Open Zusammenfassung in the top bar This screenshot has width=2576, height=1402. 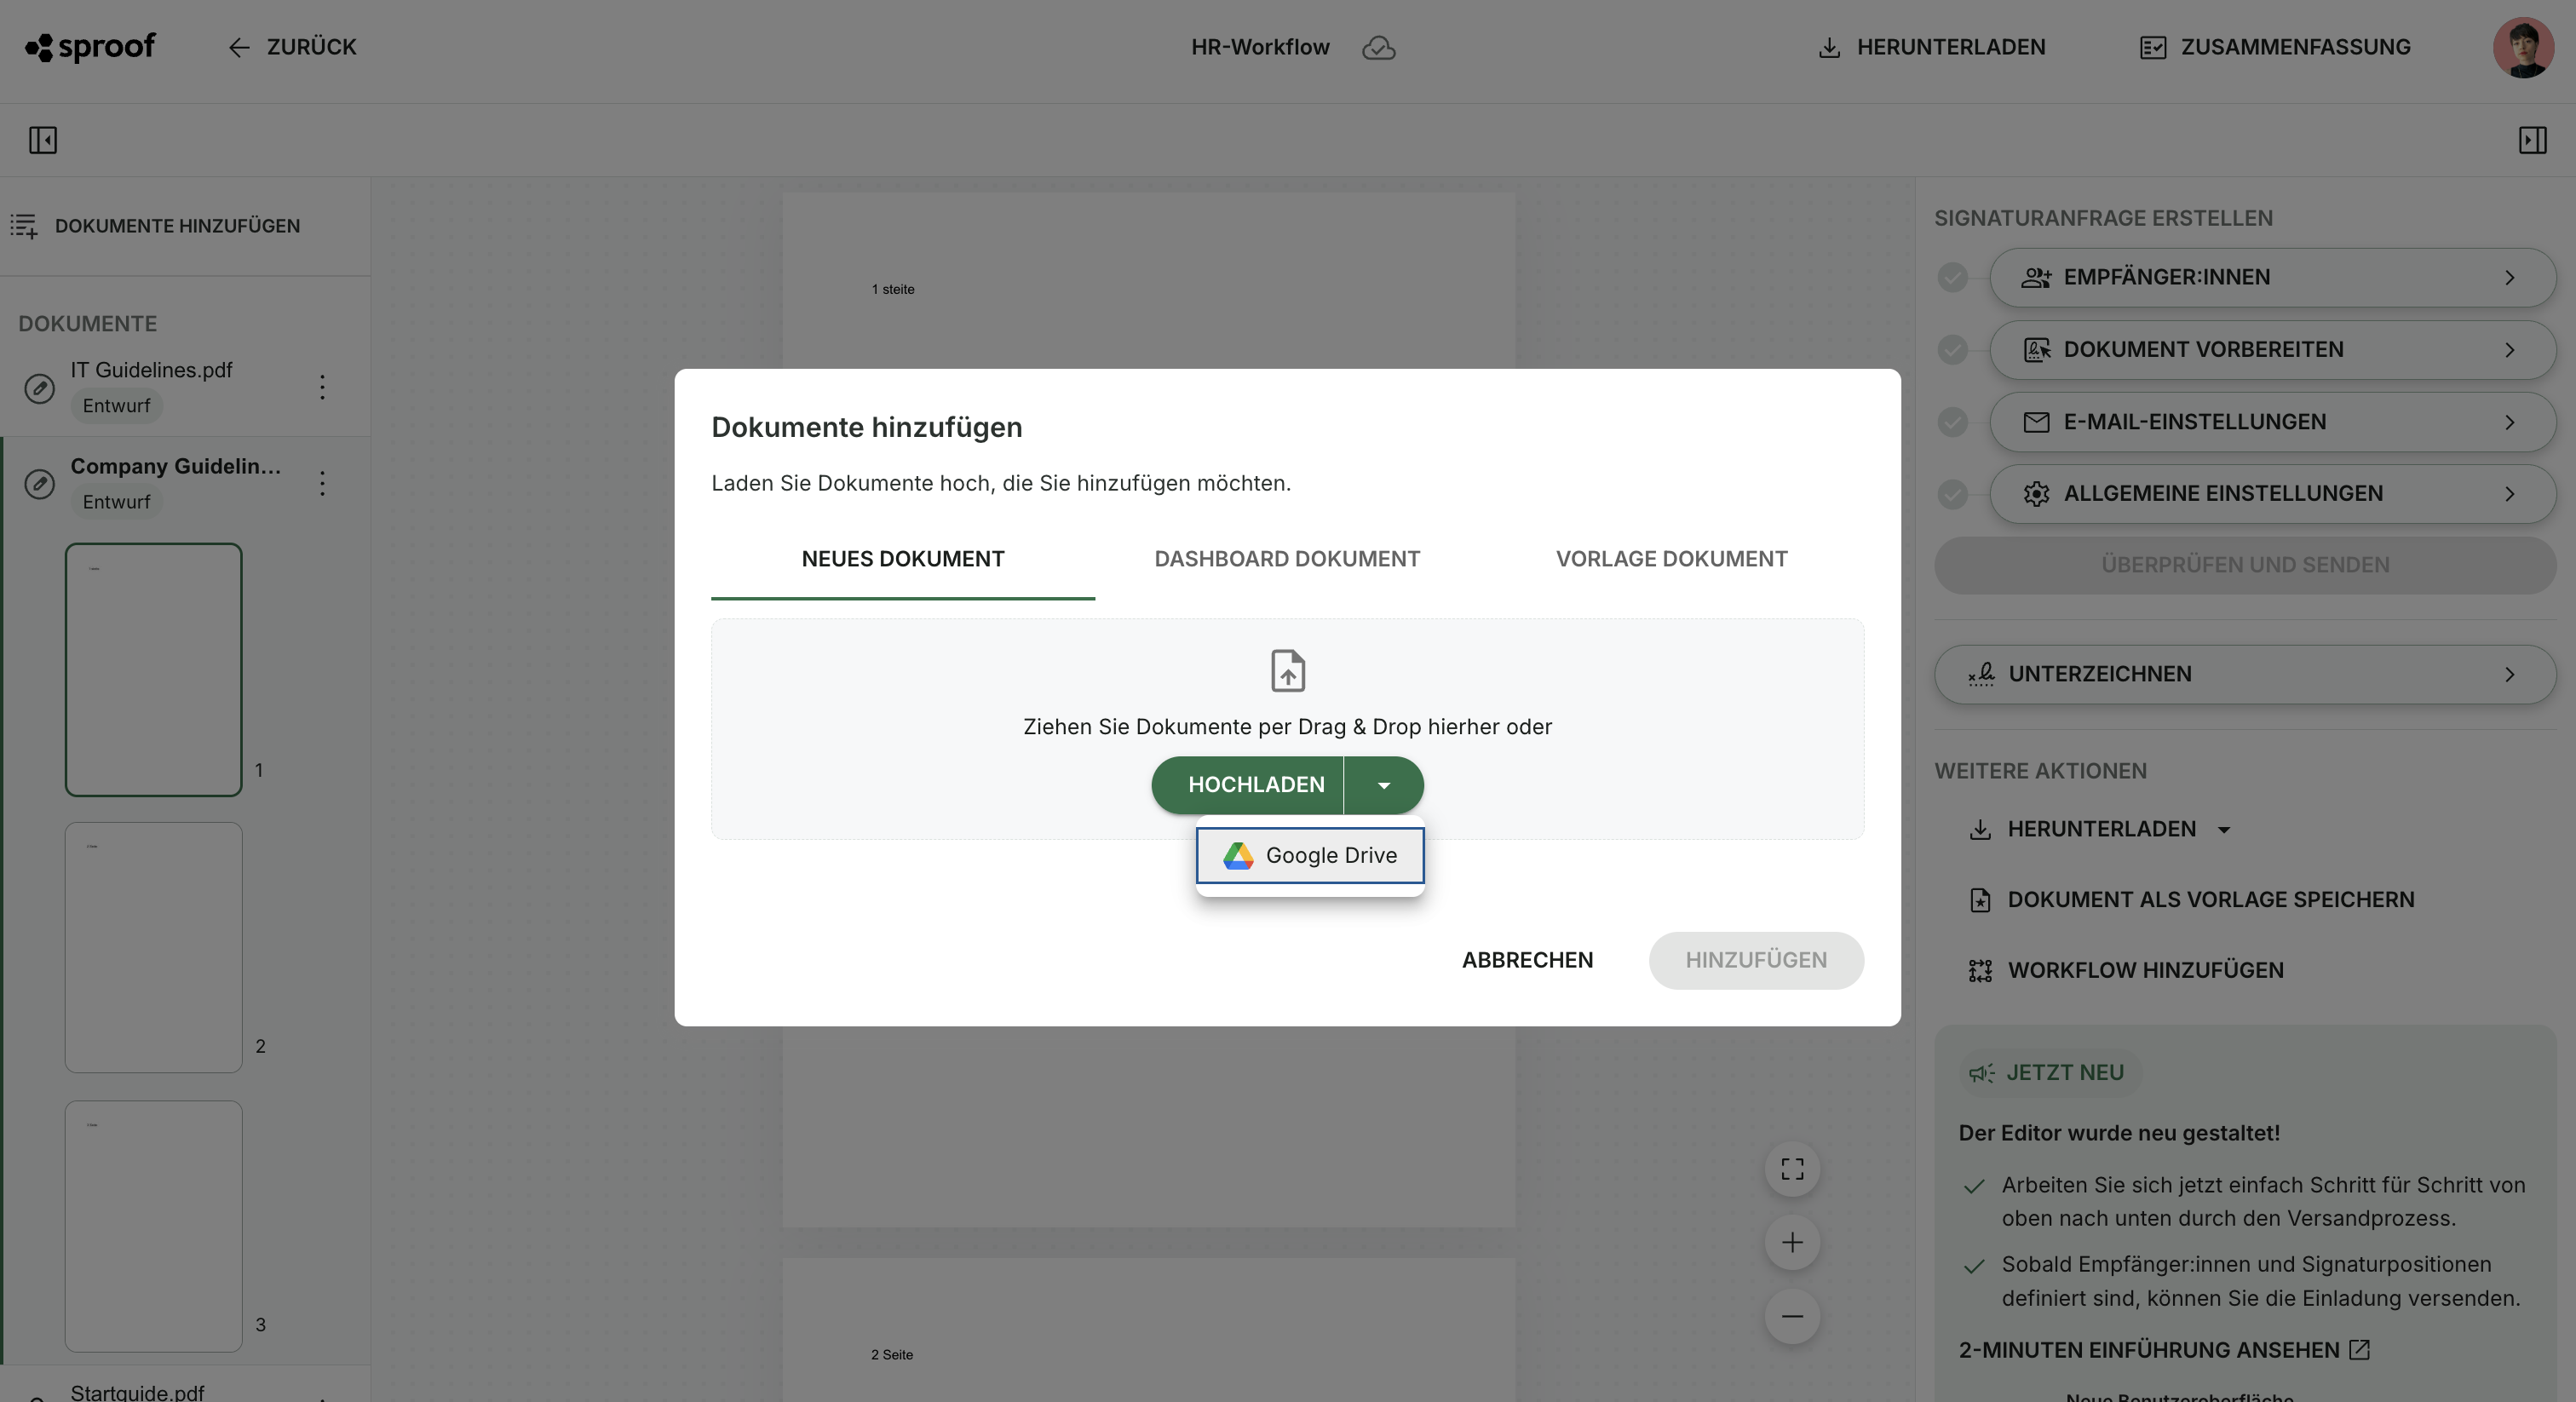pyautogui.click(x=2275, y=47)
